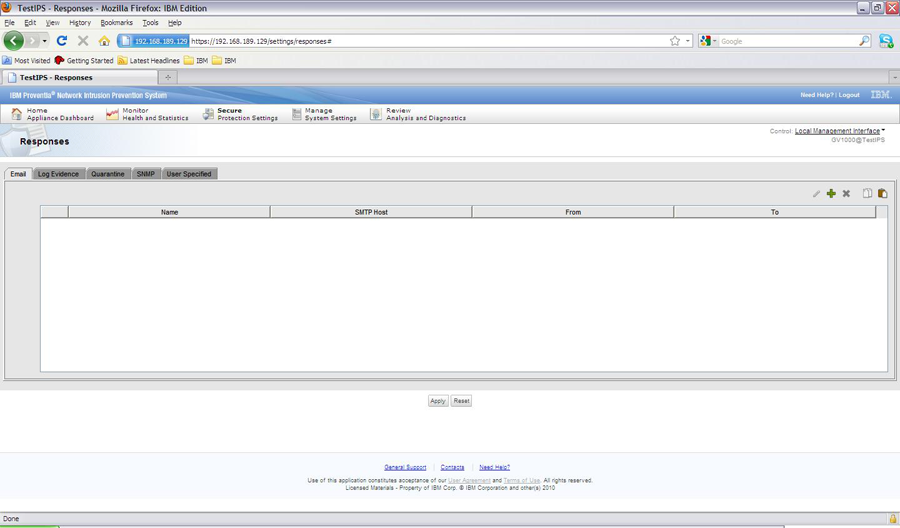Open the Most Visited bookmark
The image size is (900, 528).
(26, 60)
